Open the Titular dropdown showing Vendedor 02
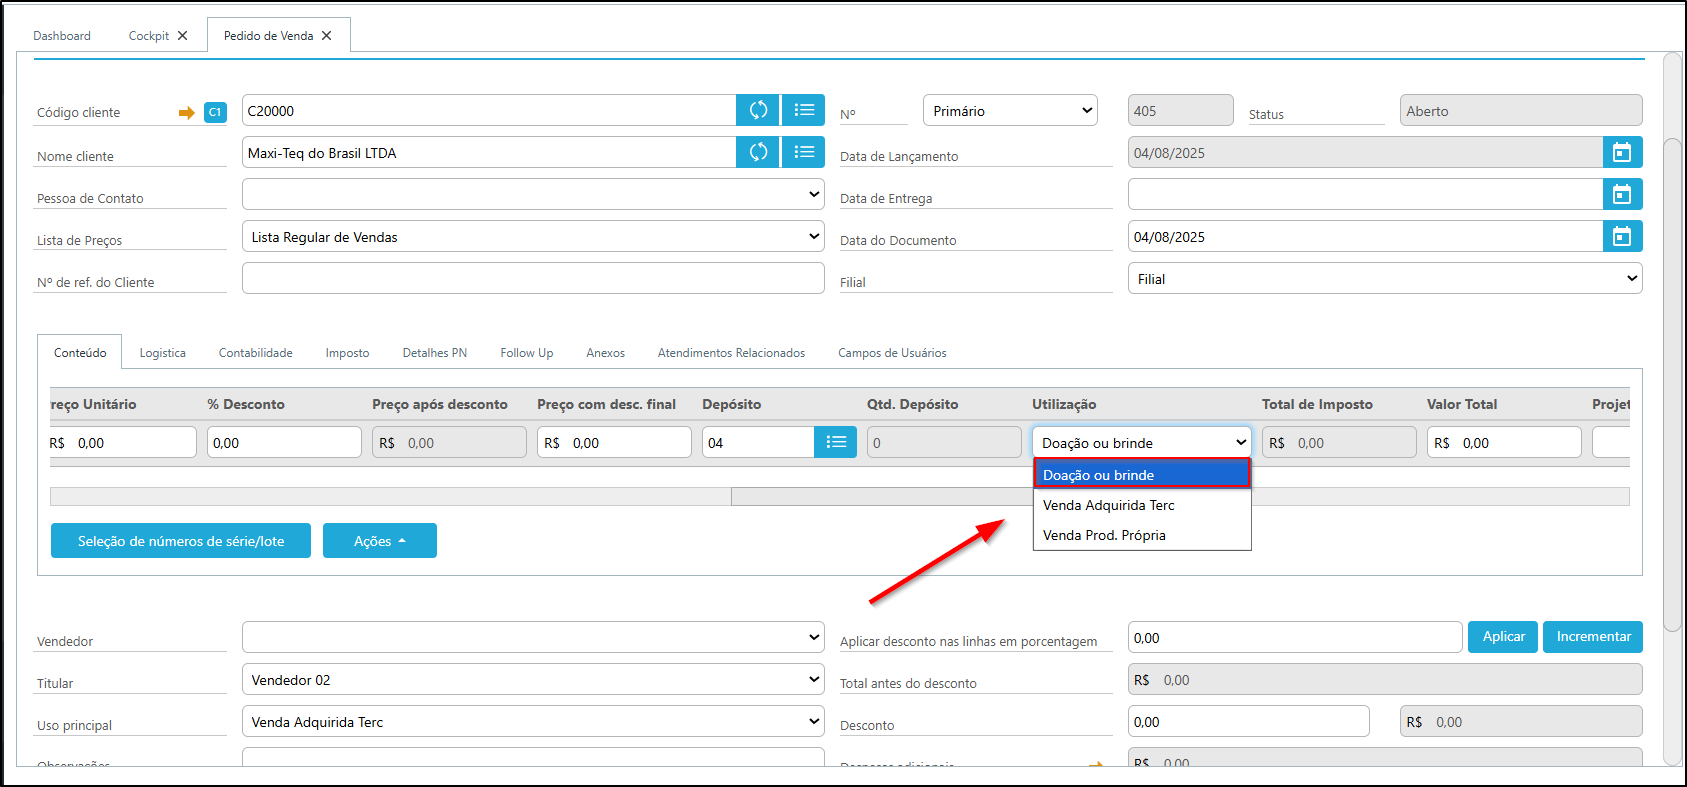Viewport: 1687px width, 787px height. click(533, 679)
